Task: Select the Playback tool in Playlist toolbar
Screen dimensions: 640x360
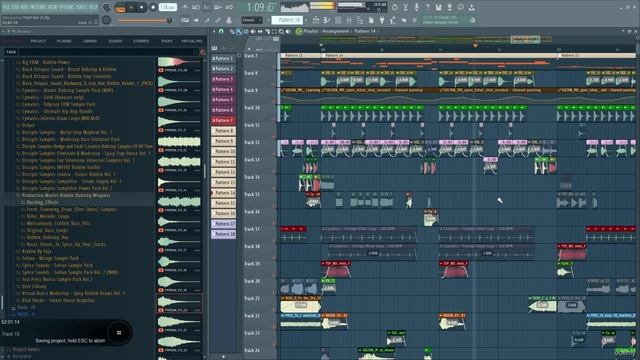Action: (288, 31)
